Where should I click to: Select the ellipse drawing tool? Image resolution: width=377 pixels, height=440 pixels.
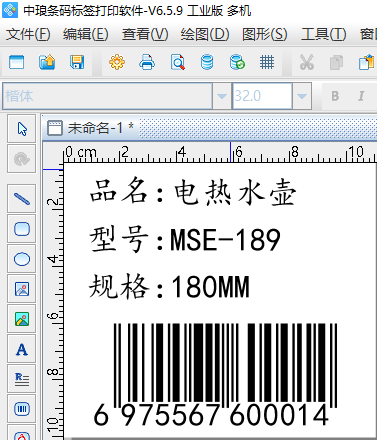(22, 259)
